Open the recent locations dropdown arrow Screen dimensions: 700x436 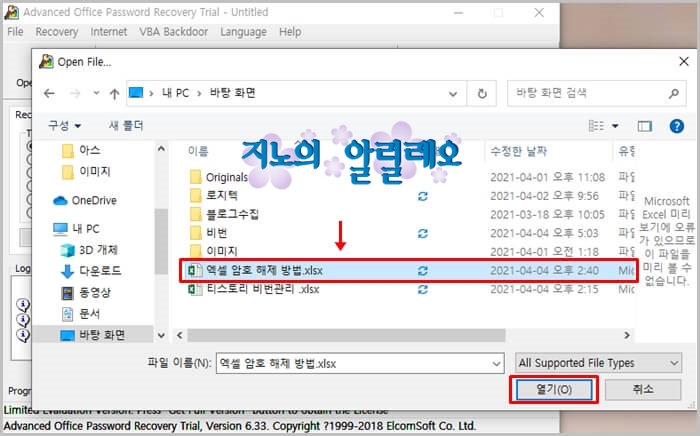(96, 93)
